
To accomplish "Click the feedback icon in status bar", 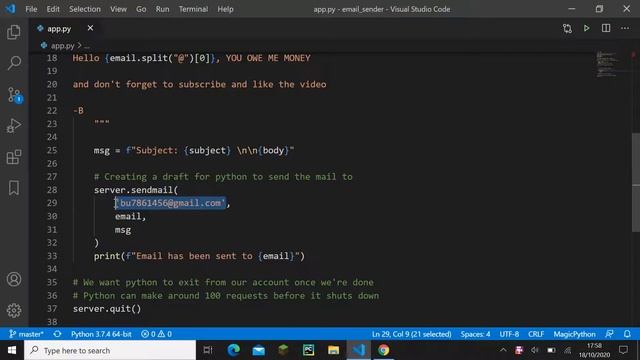I will 609,334.
